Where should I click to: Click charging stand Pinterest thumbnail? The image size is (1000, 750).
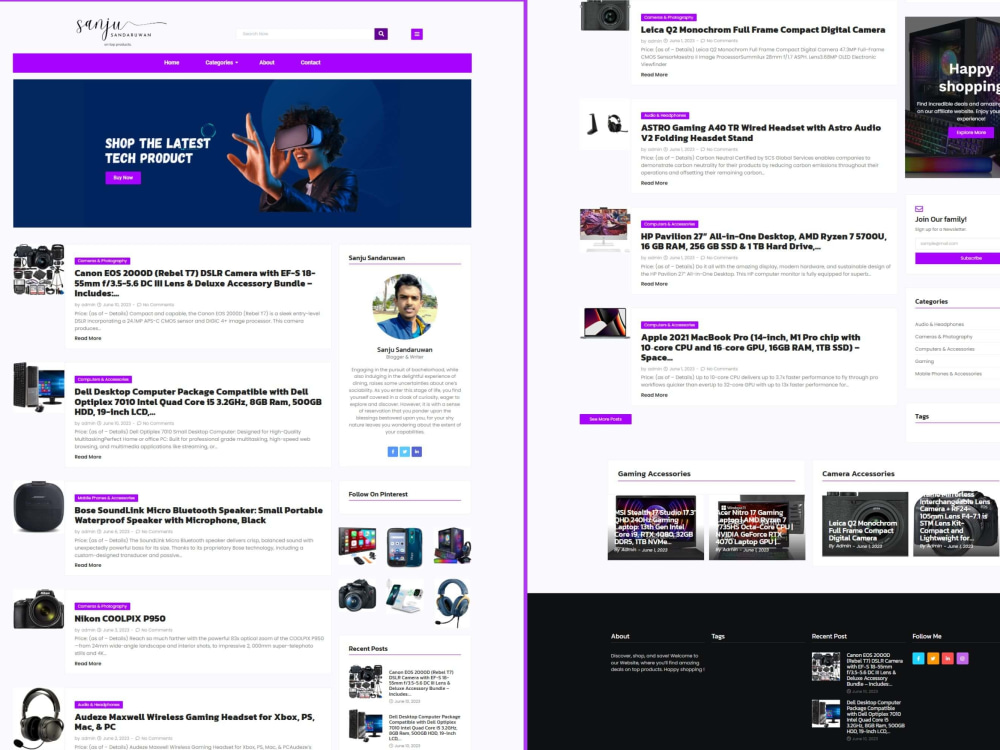404,596
